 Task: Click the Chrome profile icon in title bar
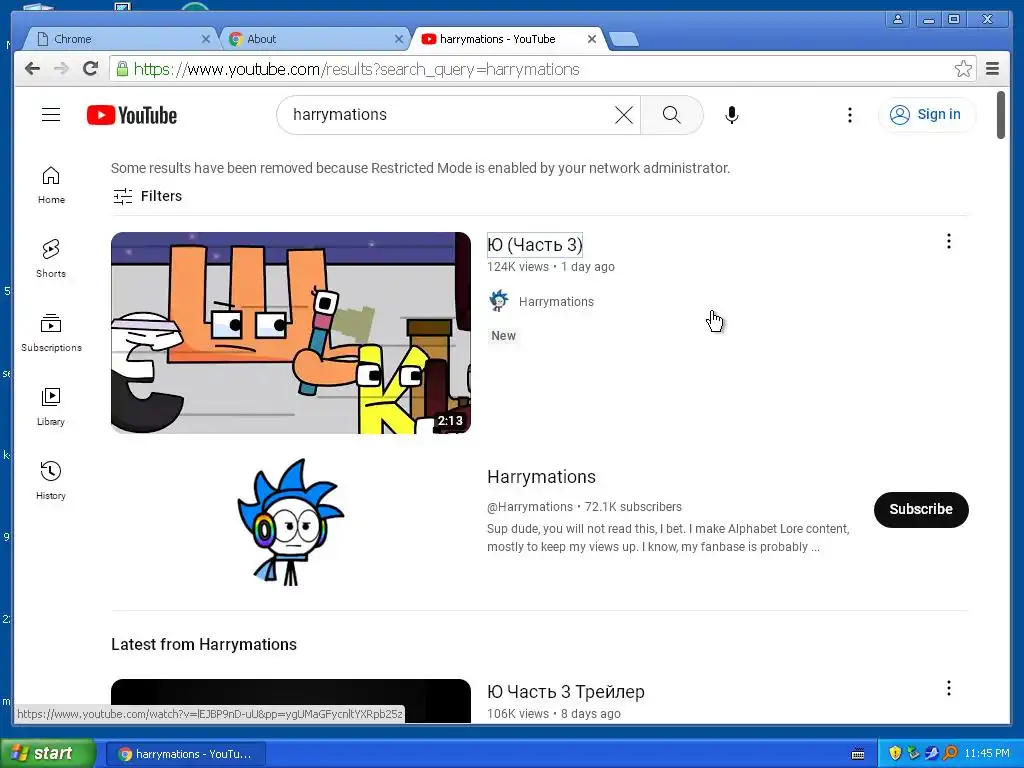point(899,19)
